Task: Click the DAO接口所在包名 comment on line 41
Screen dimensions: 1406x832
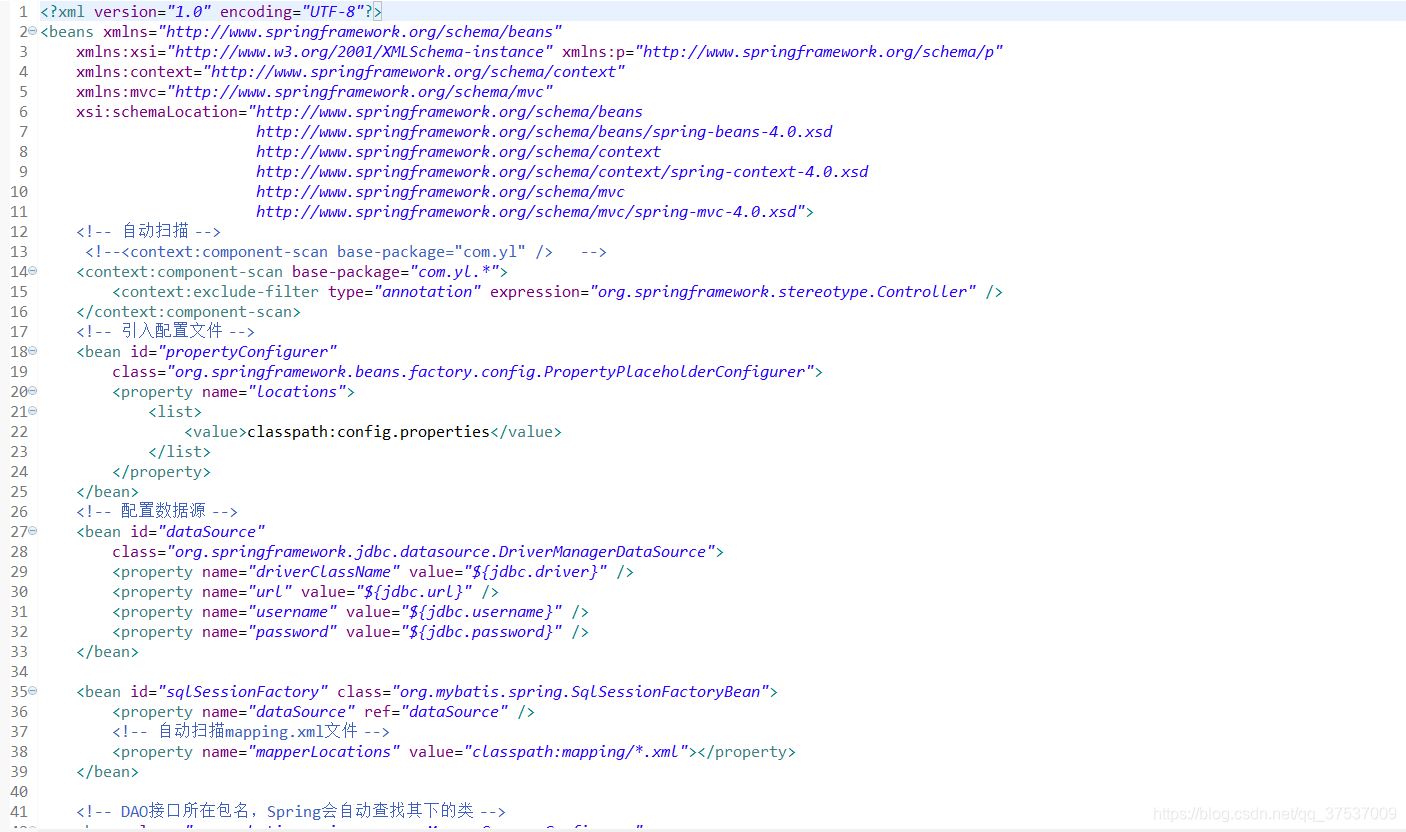Action: click(291, 812)
